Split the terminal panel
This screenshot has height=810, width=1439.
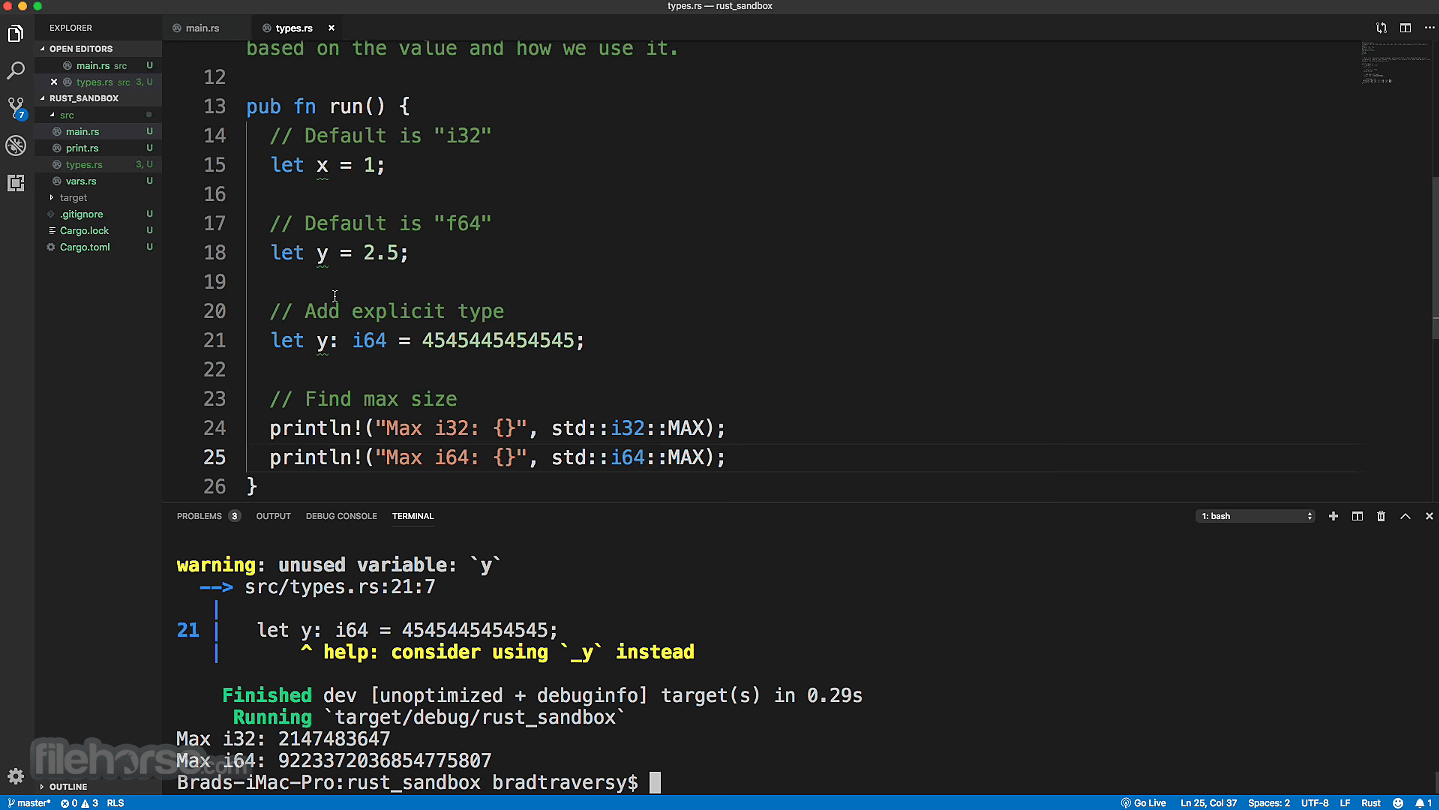point(1357,516)
